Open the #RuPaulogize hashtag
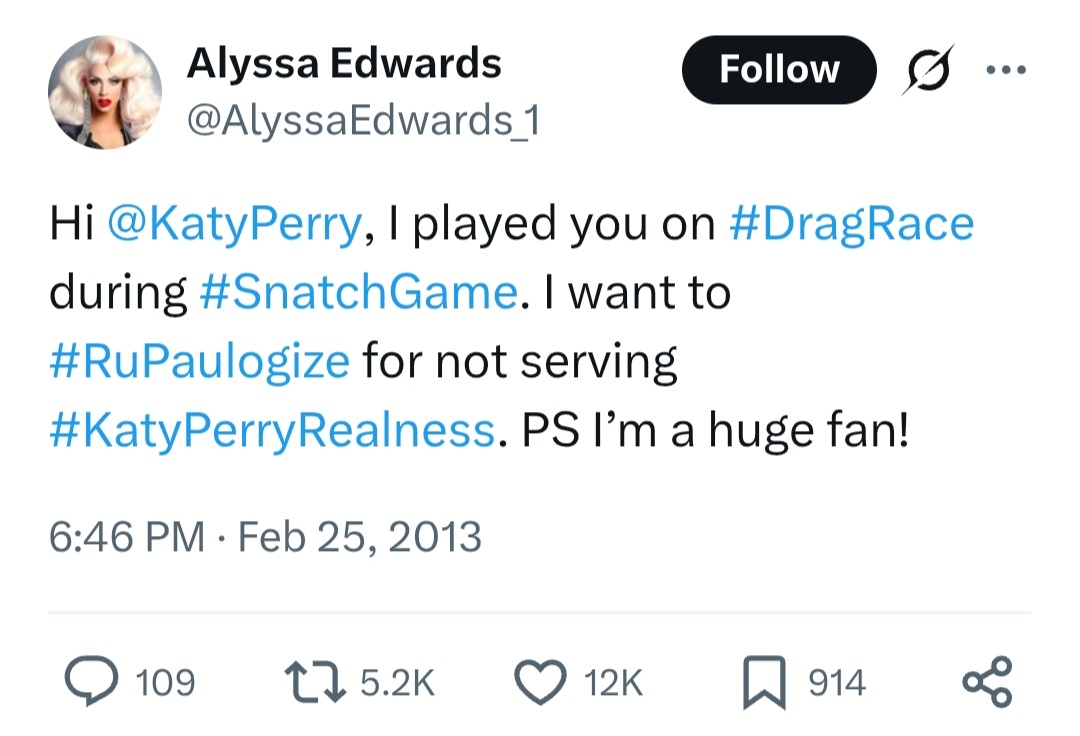 pyautogui.click(x=199, y=360)
